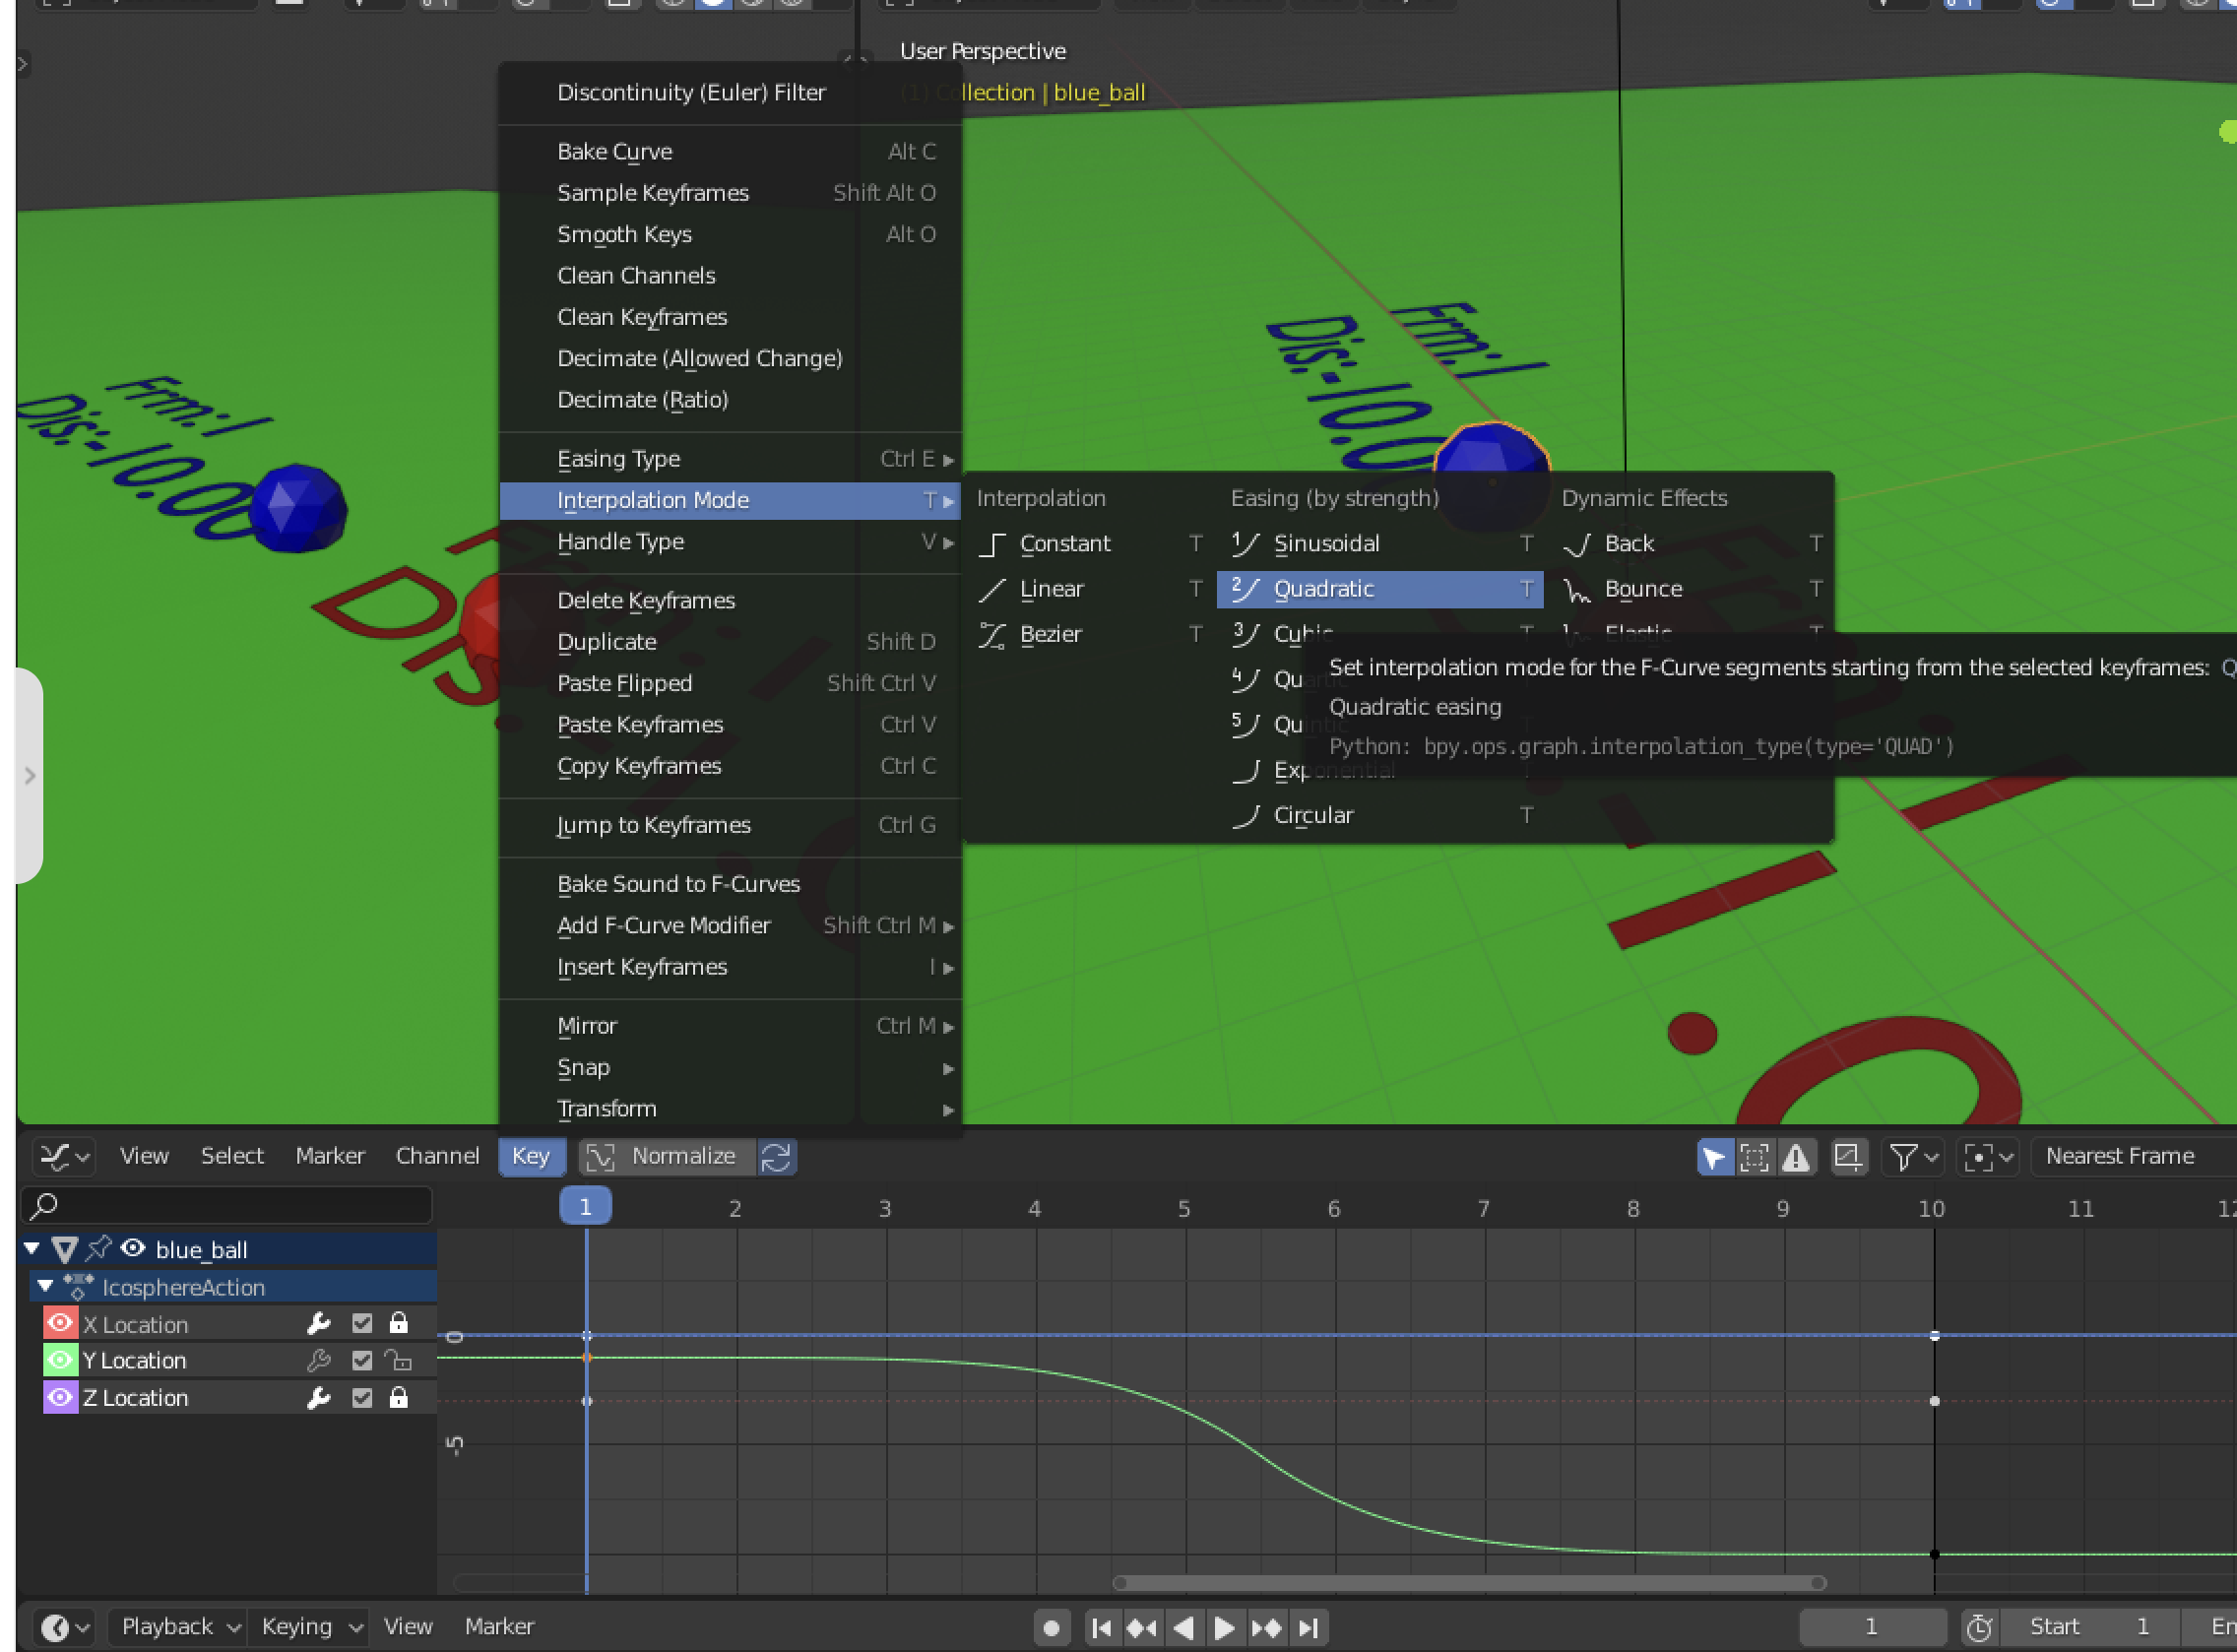This screenshot has width=2237, height=1652.
Task: Open the pivot point dropdown
Action: click(1987, 1157)
